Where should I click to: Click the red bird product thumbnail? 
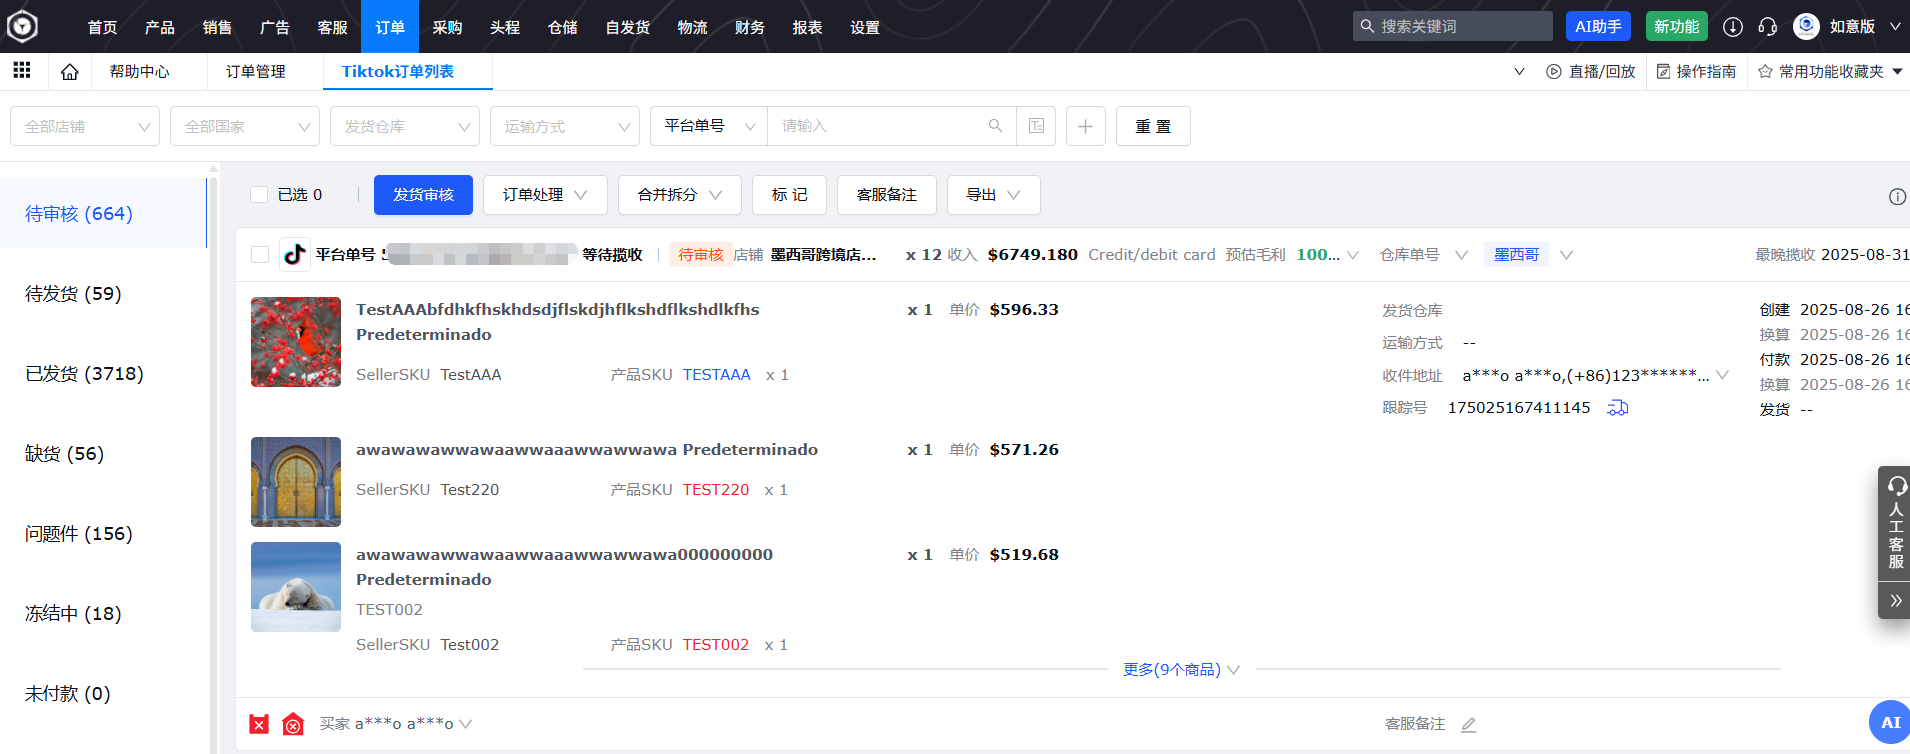(296, 342)
